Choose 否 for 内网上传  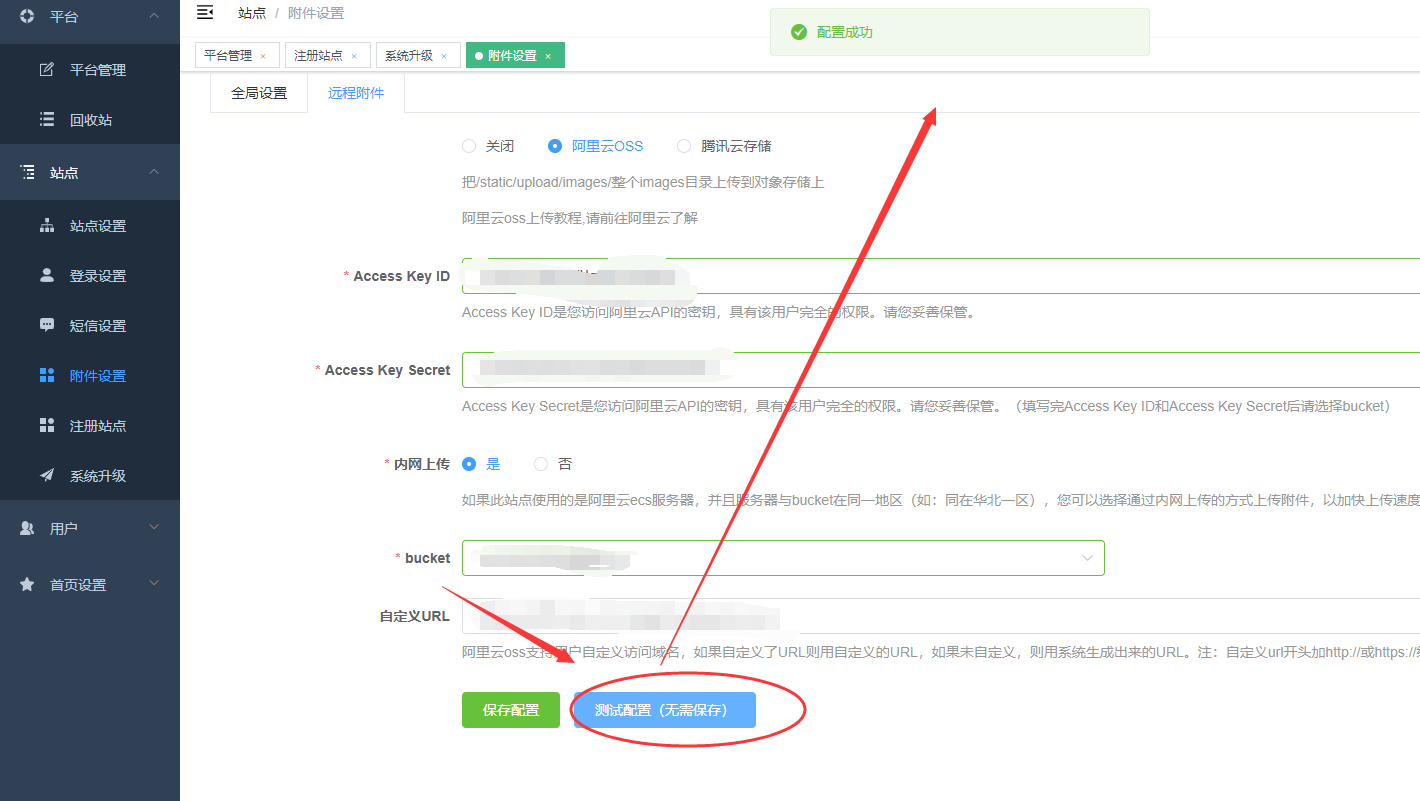(541, 464)
